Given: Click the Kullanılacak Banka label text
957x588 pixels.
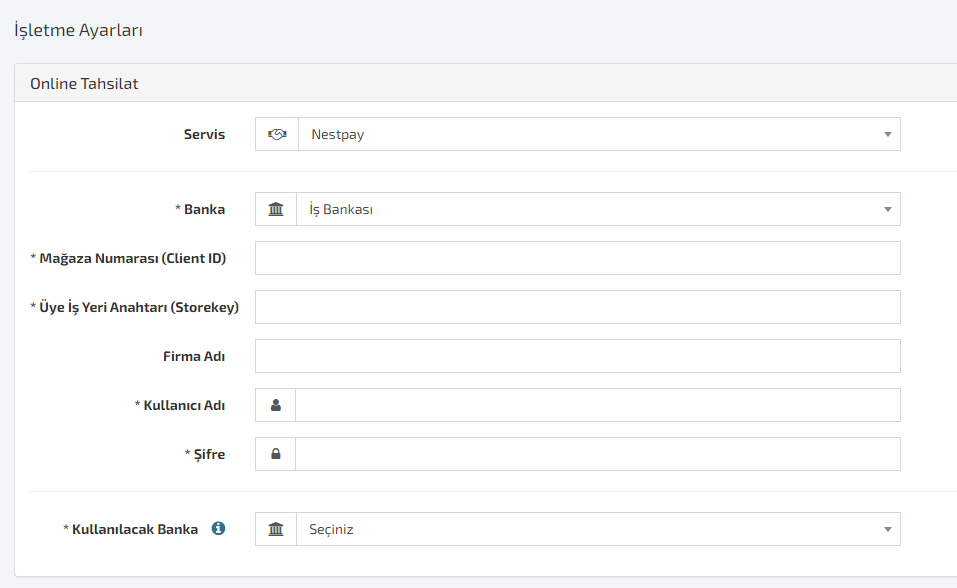Looking at the screenshot, I should pos(135,529).
